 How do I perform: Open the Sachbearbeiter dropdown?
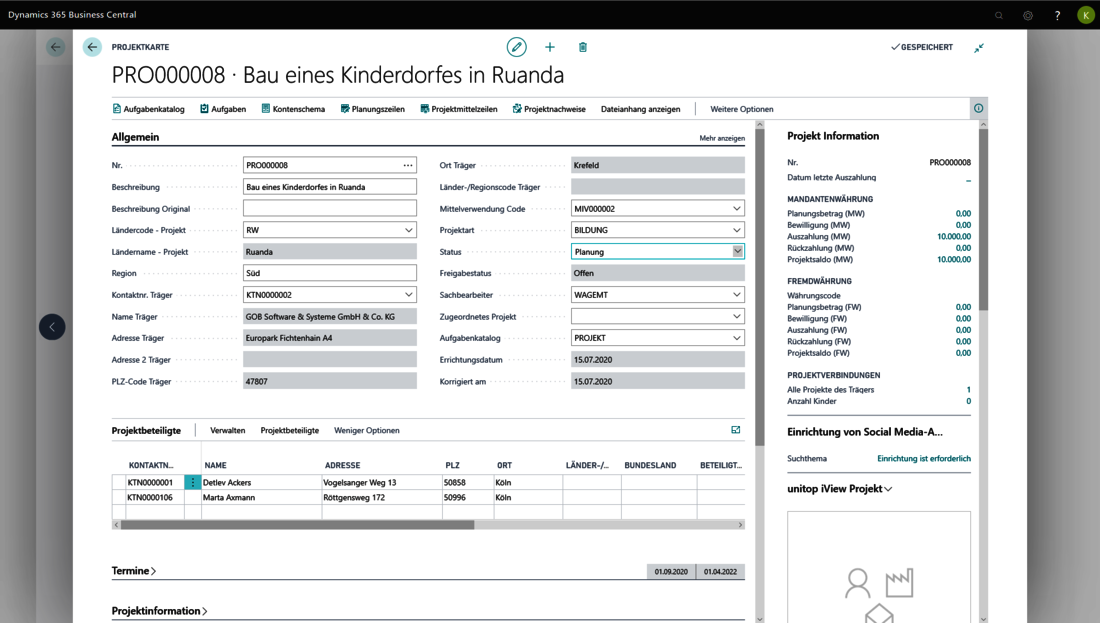click(x=737, y=295)
